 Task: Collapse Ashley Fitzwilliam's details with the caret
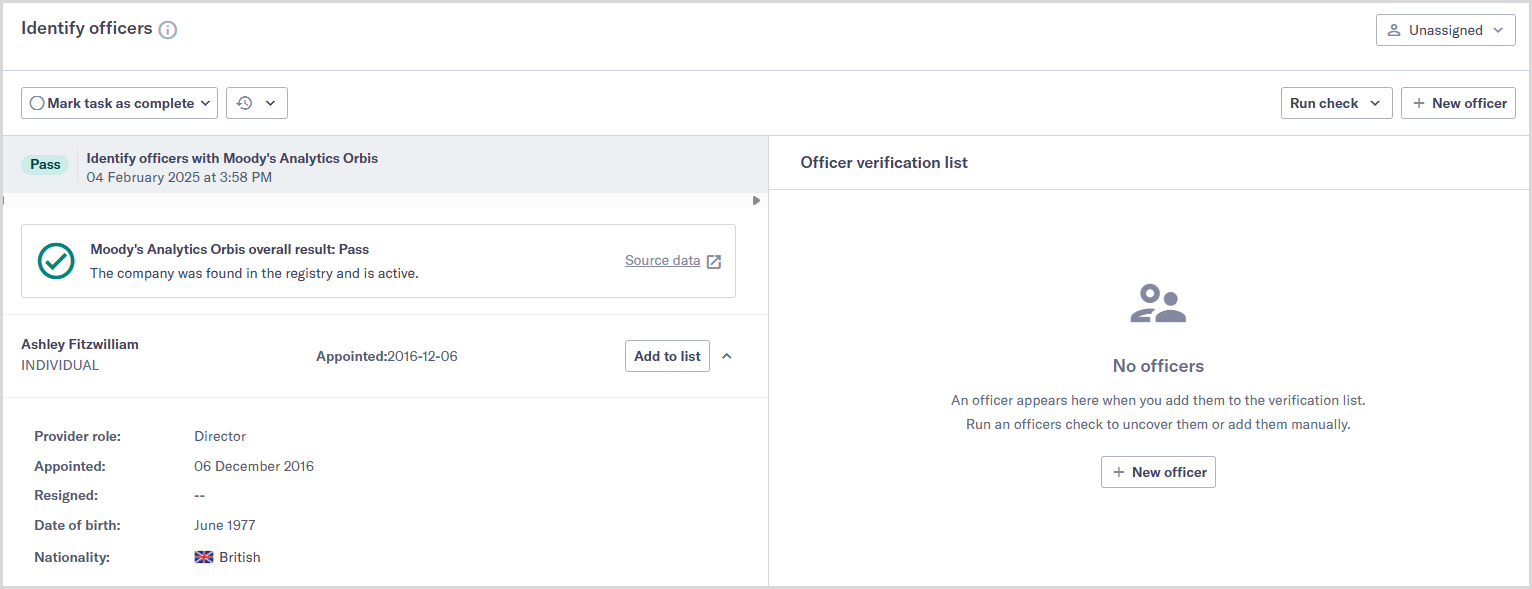point(727,355)
